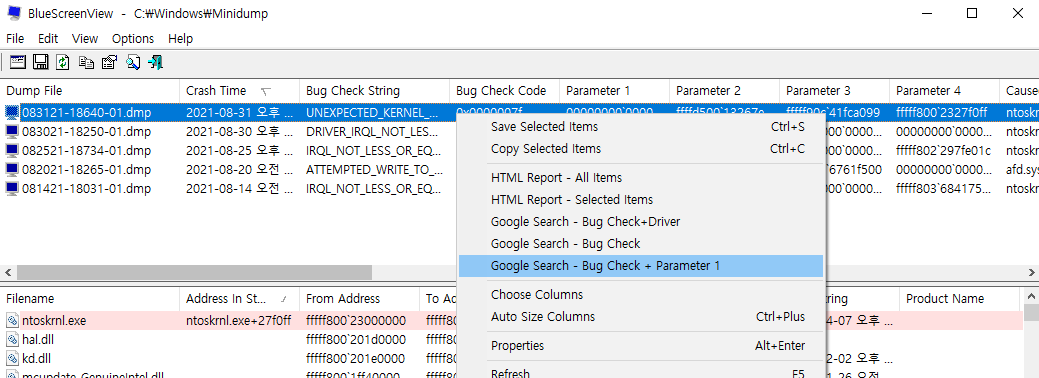Select row 082021-18265-01.dmp
The height and width of the screenshot is (378, 1039).
[86, 170]
